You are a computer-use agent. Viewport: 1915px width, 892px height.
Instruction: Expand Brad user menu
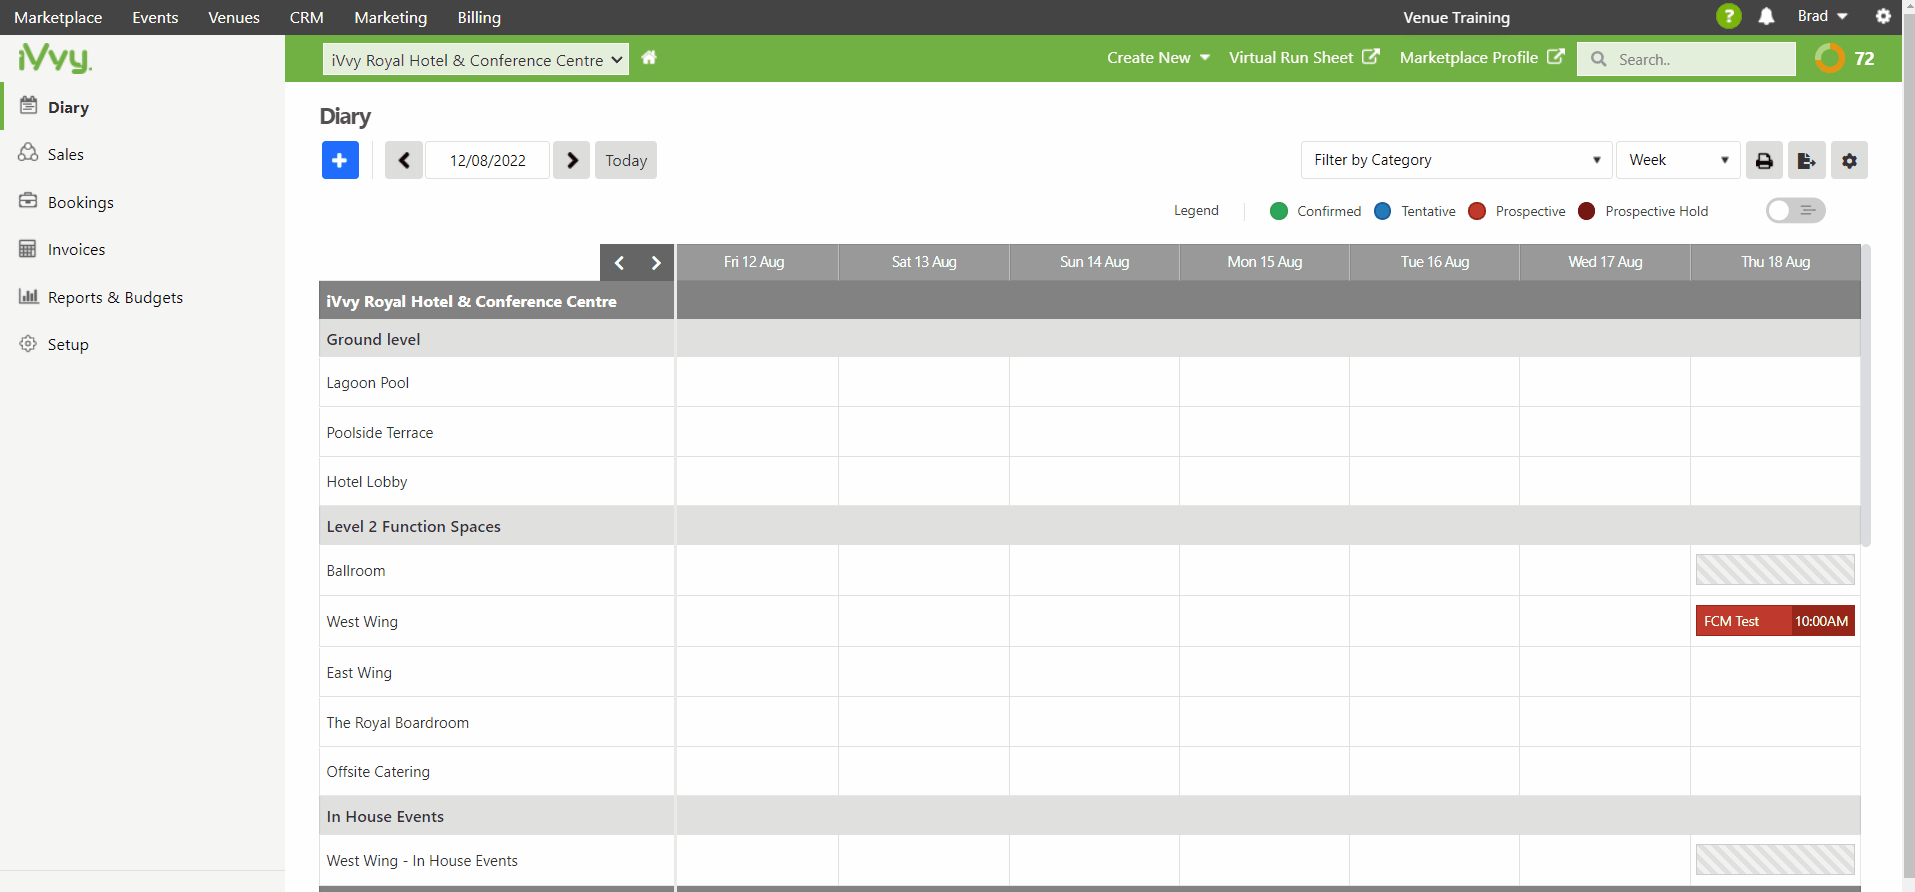click(x=1823, y=16)
